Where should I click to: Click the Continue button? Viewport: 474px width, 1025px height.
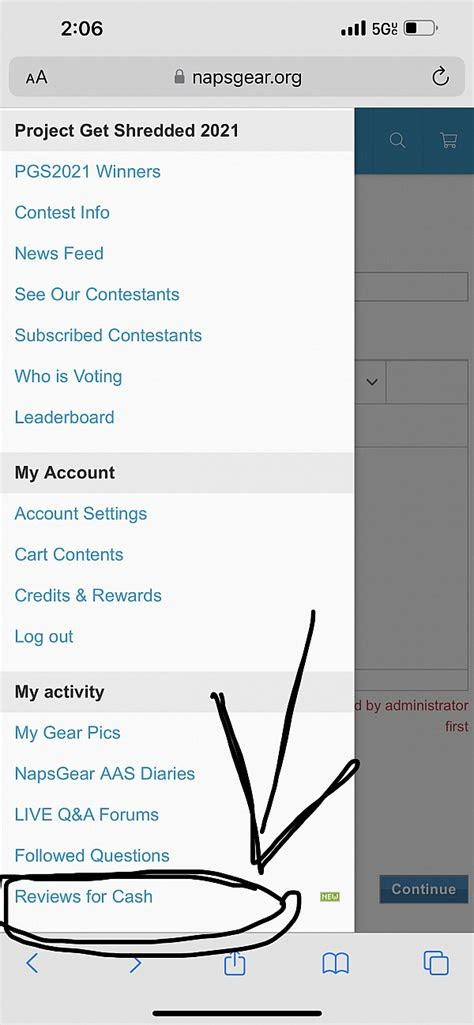(x=424, y=889)
